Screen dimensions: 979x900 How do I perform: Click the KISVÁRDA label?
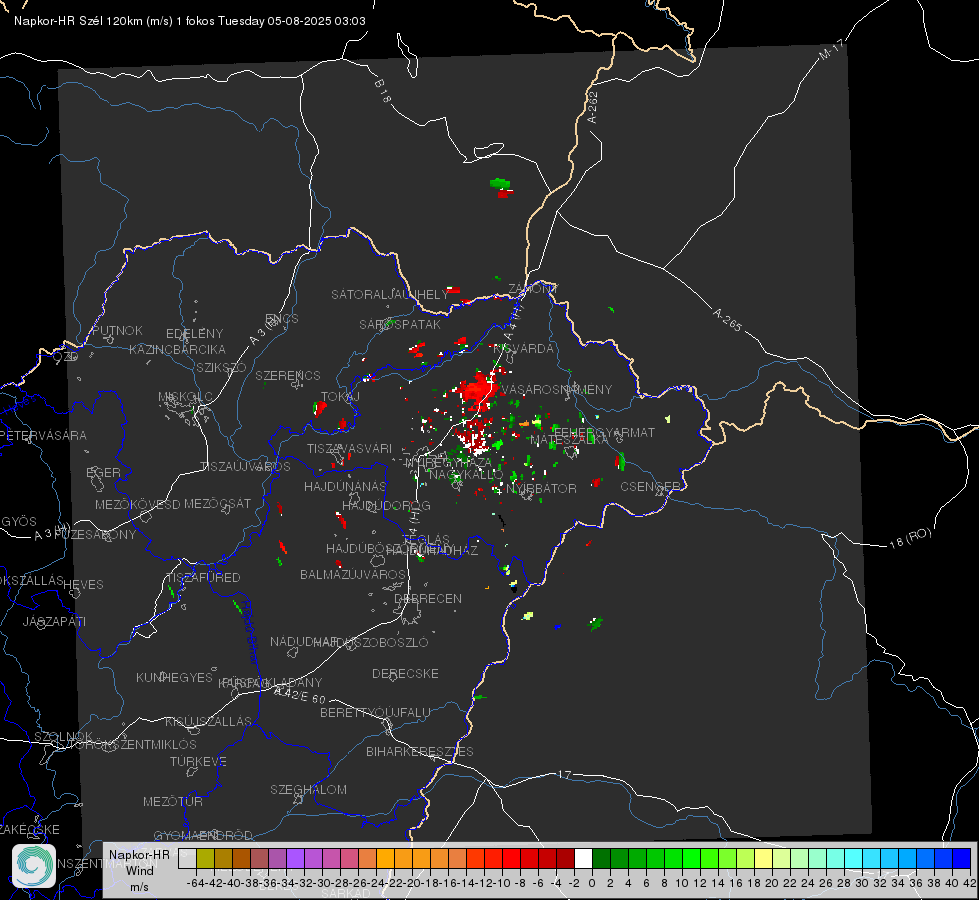(x=523, y=349)
